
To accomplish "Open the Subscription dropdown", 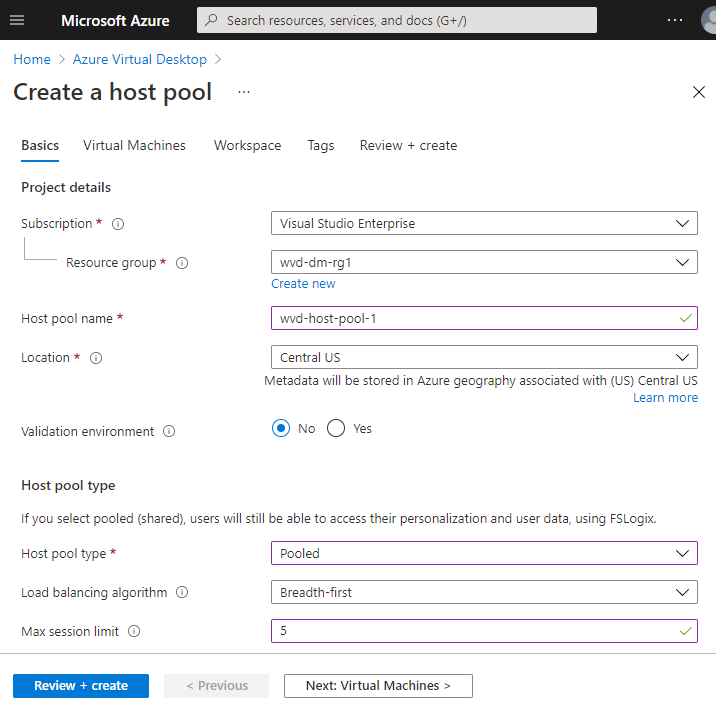I will pyautogui.click(x=484, y=223).
